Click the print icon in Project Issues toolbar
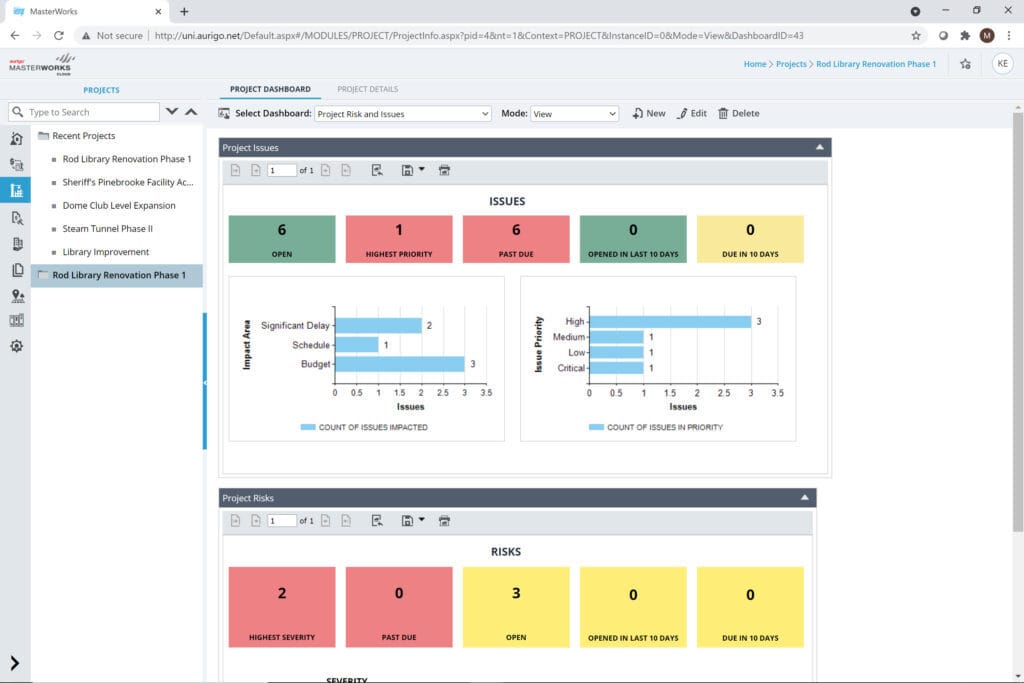Image resolution: width=1024 pixels, height=683 pixels. pos(444,170)
